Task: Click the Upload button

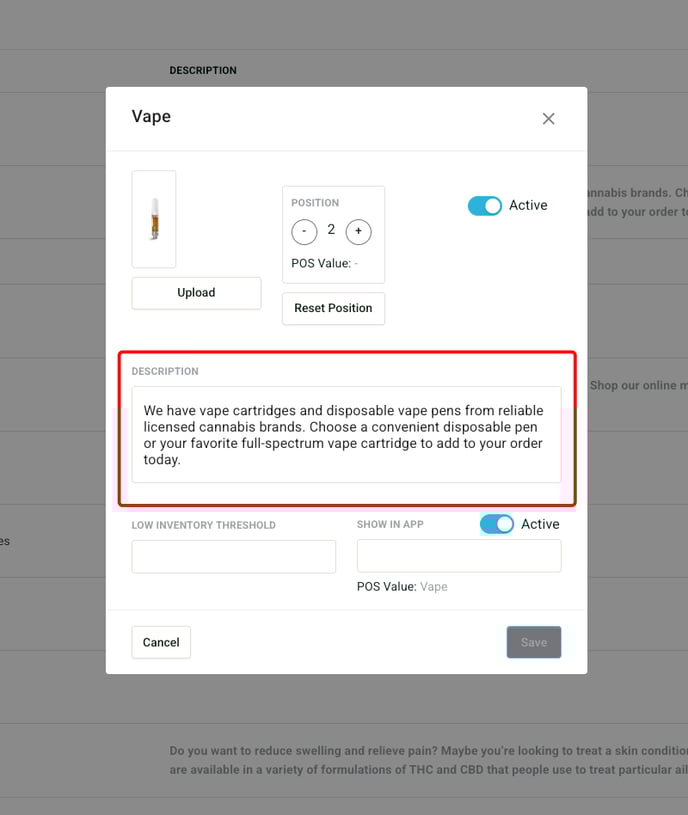Action: 196,293
